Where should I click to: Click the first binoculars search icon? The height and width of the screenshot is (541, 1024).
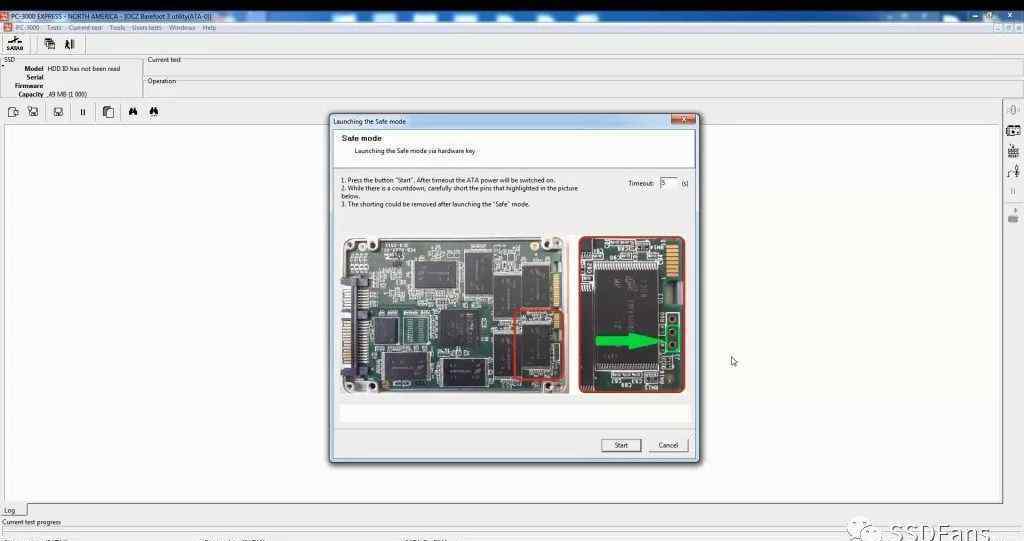(133, 112)
